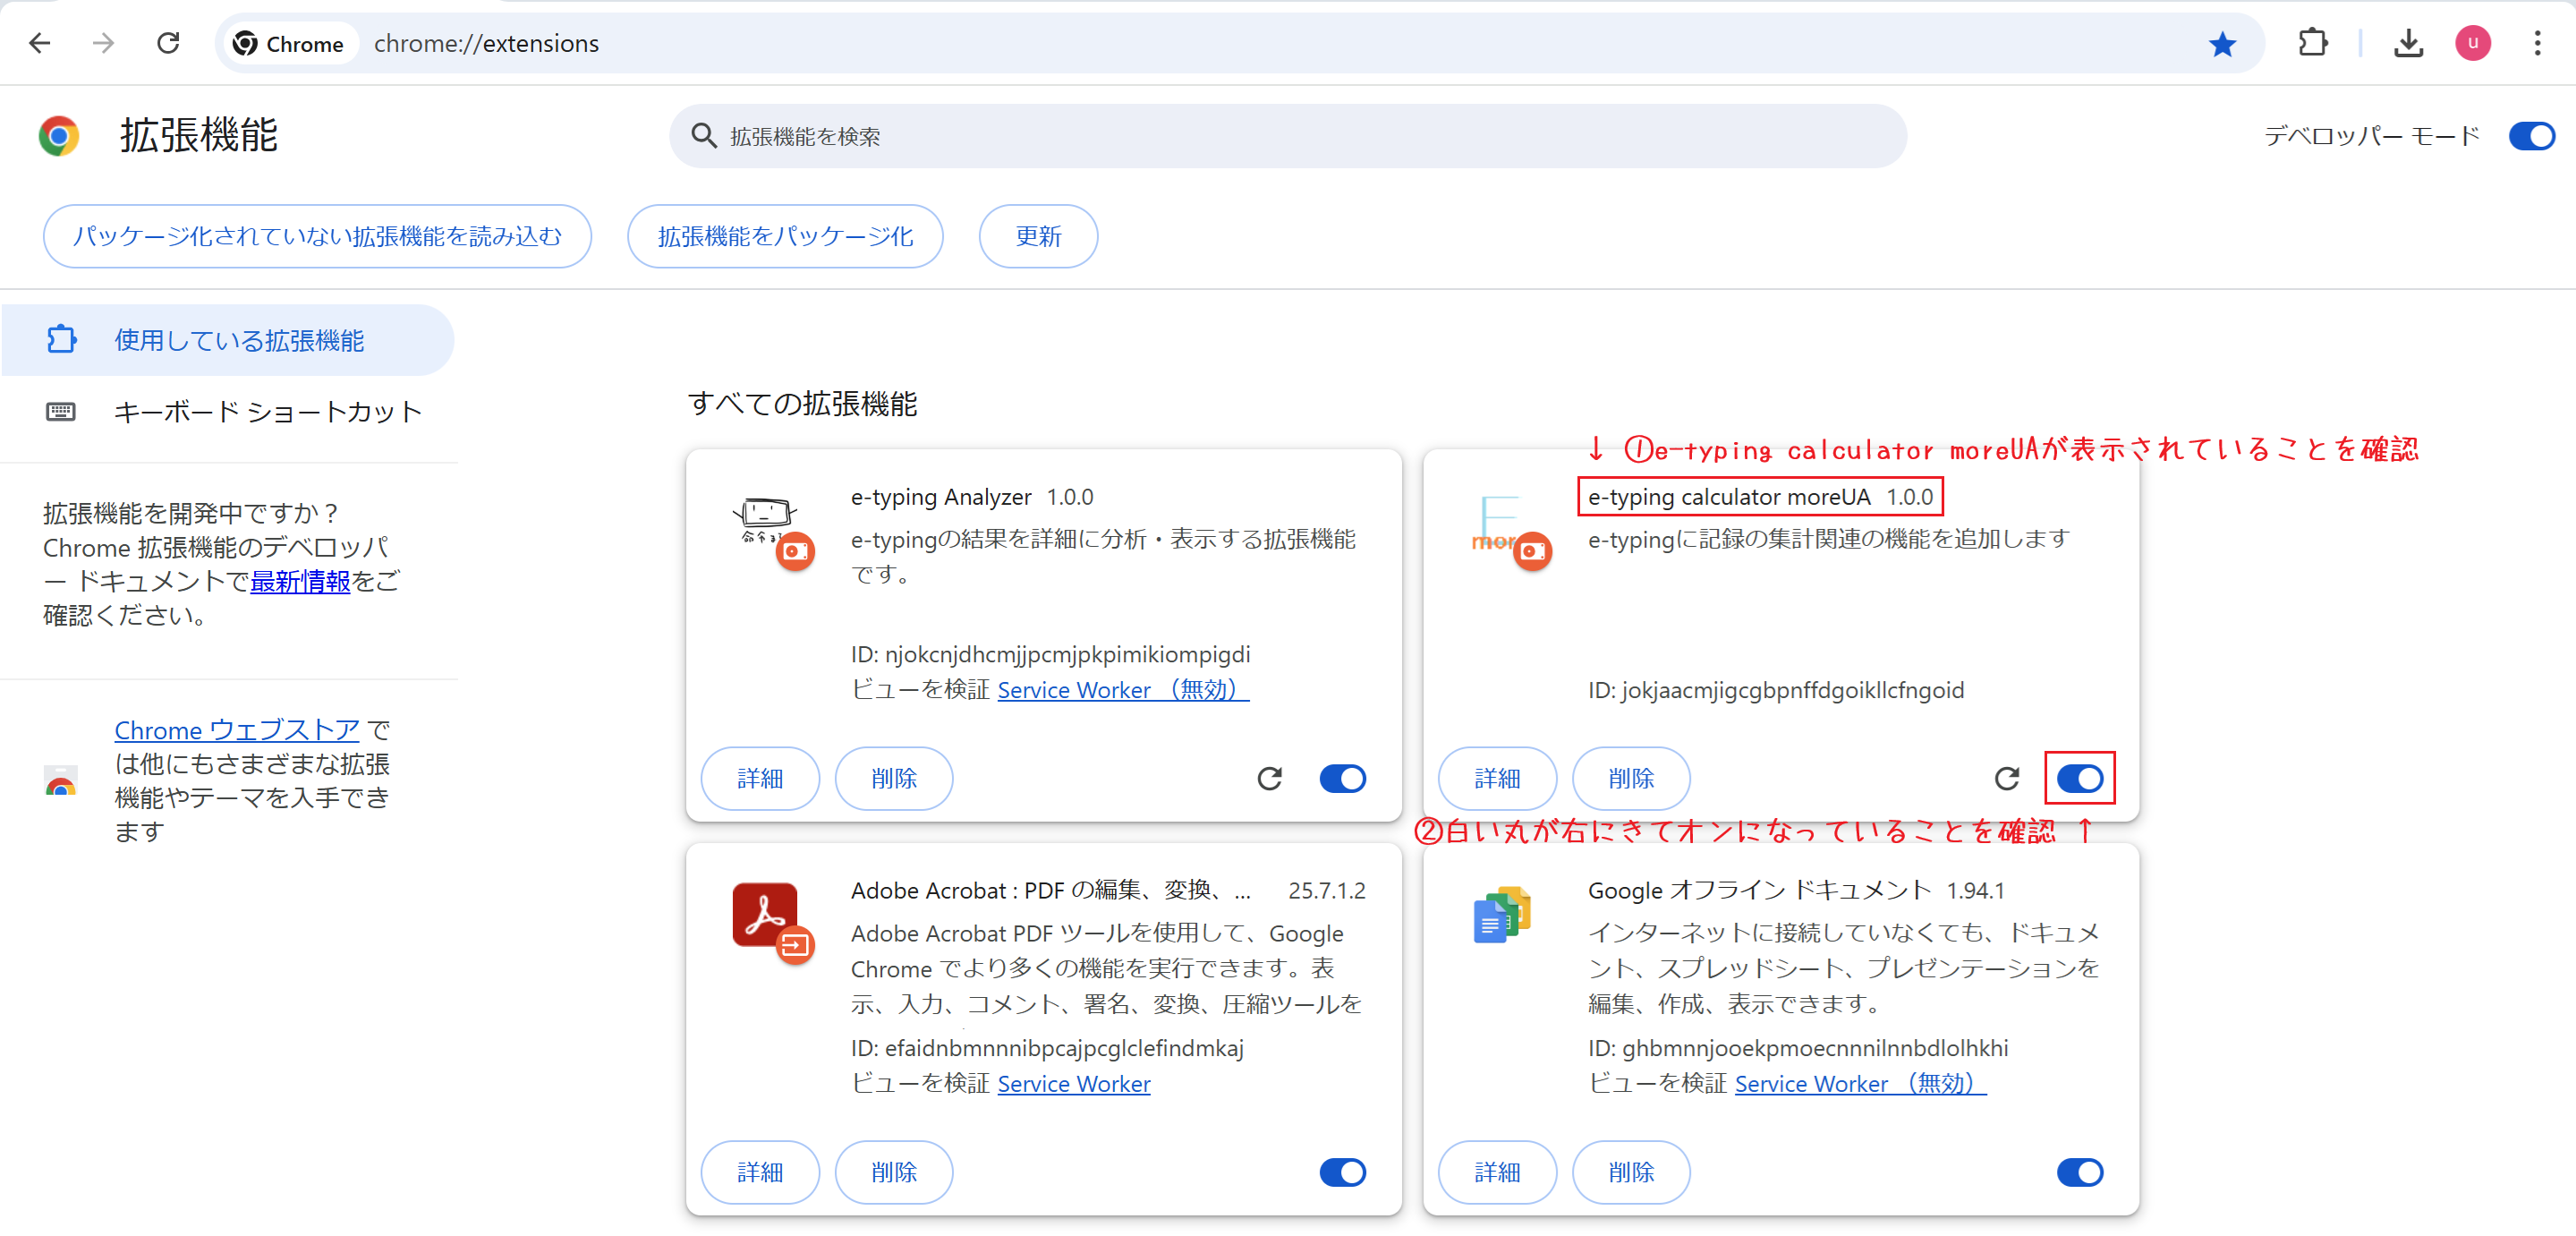Screen dimensions: 2576x1236
Task: Click the search magnifier icon
Action: tap(704, 136)
